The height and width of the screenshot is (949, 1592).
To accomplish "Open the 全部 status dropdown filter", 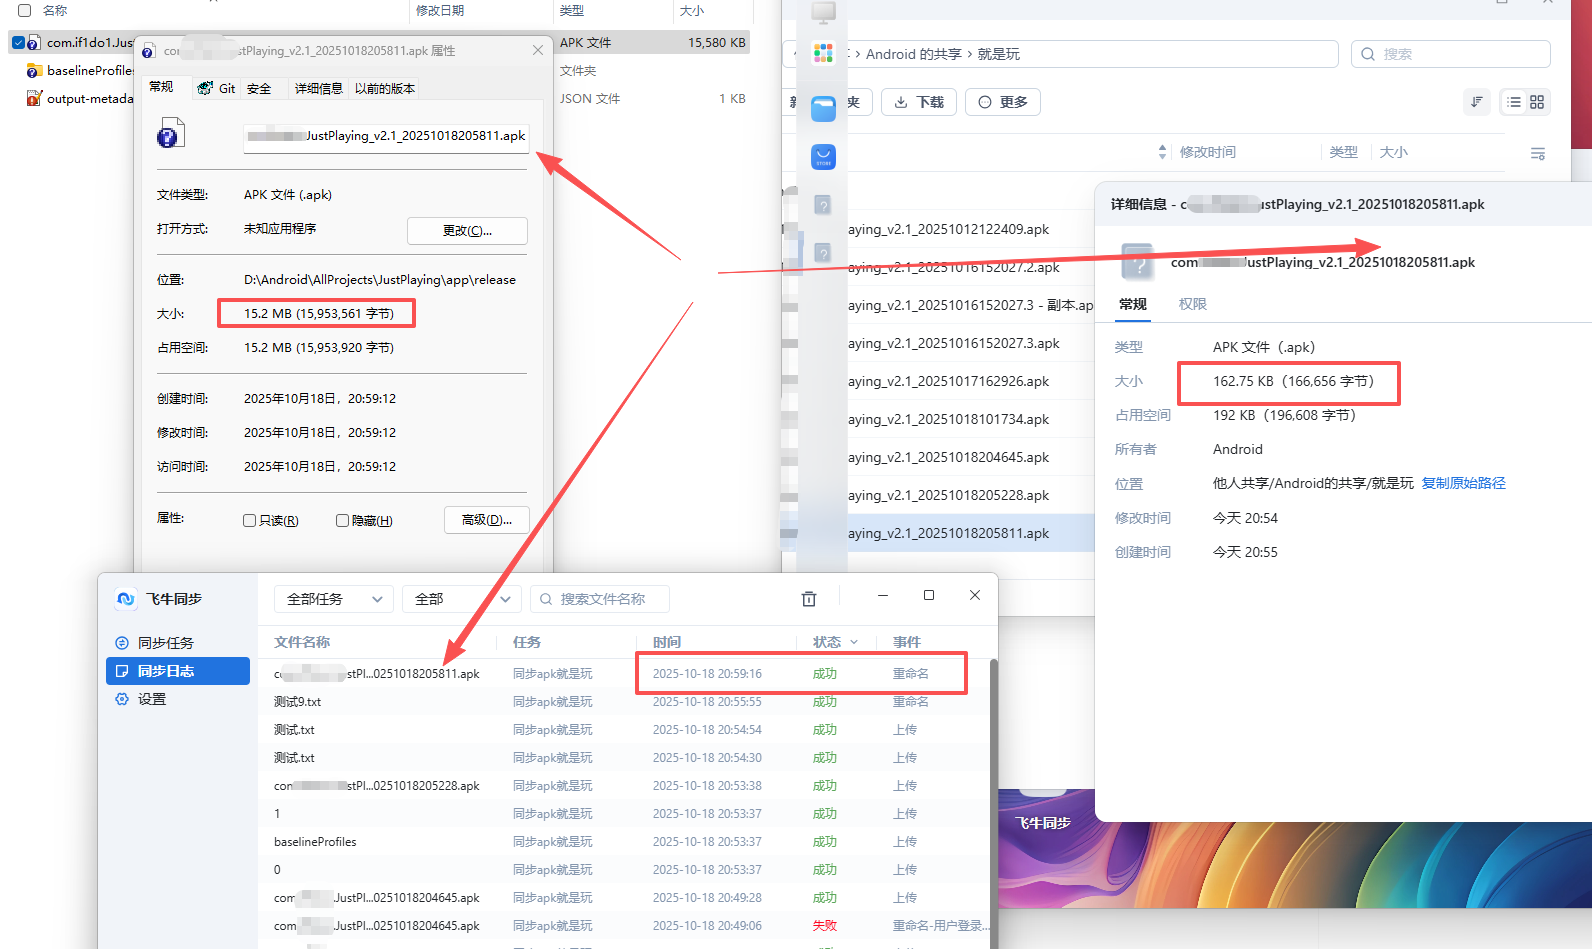I will [462, 599].
